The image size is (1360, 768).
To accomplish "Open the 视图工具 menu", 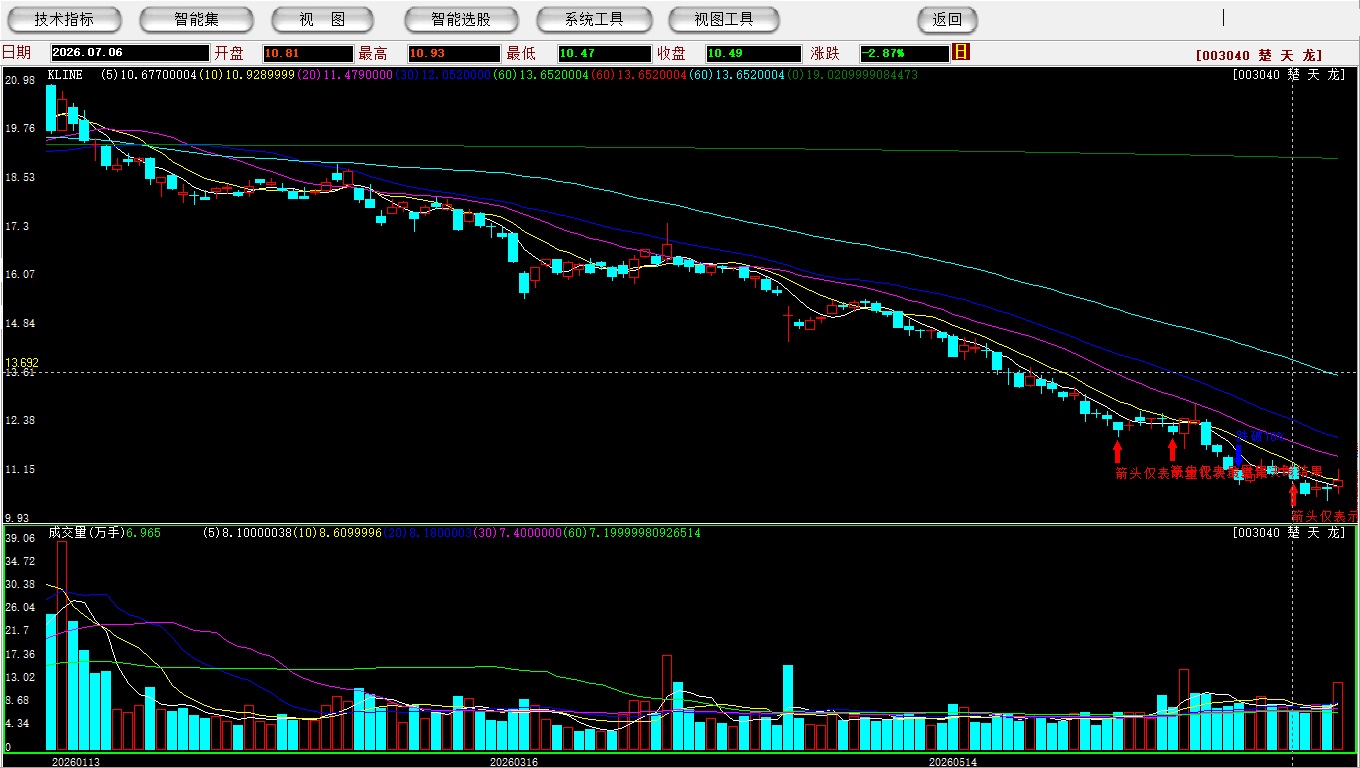I will coord(724,19).
